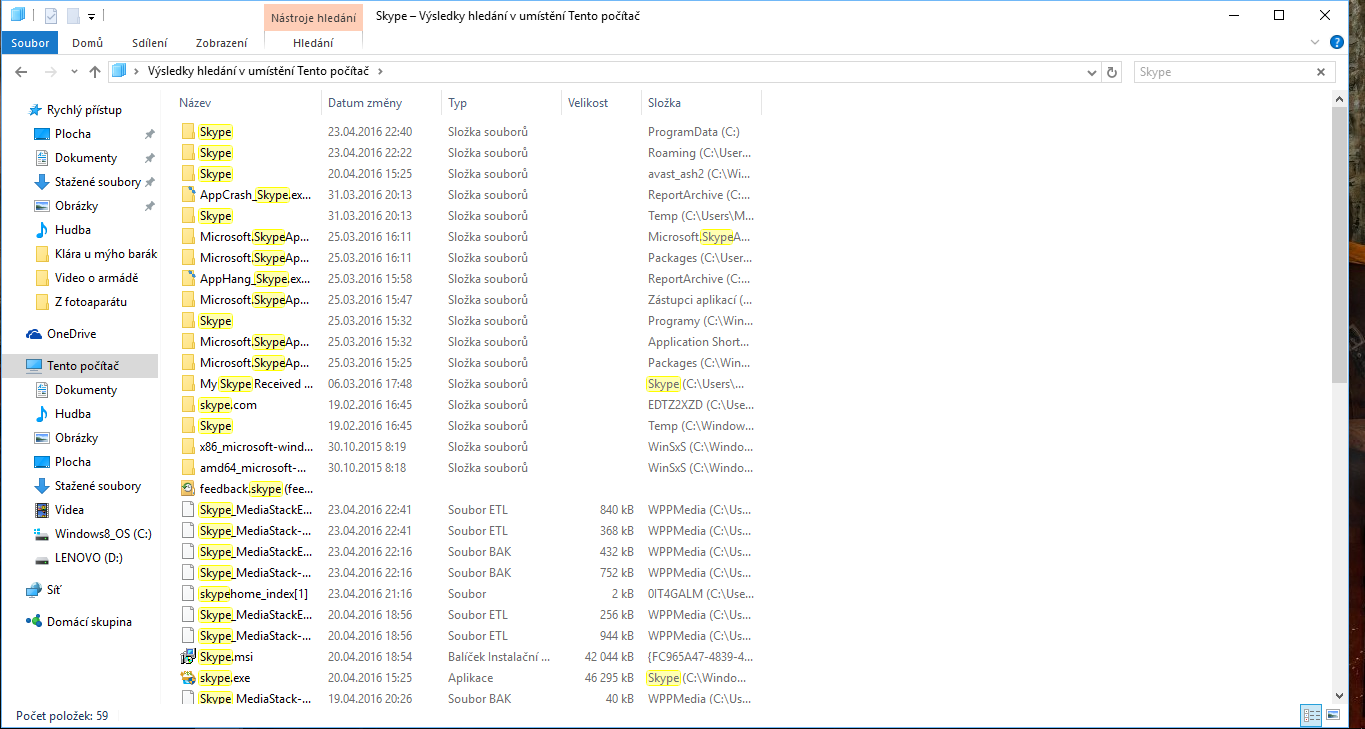Click the Výsledky hledání v umístění breadcrumb

pyautogui.click(x=258, y=72)
